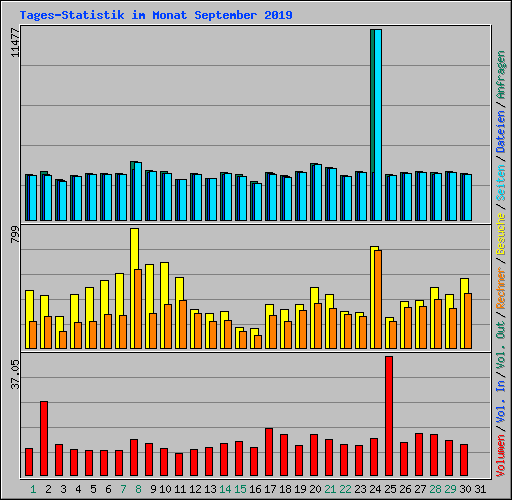
Task: Click the tallest cyan bar above day 24
Action: (378, 125)
